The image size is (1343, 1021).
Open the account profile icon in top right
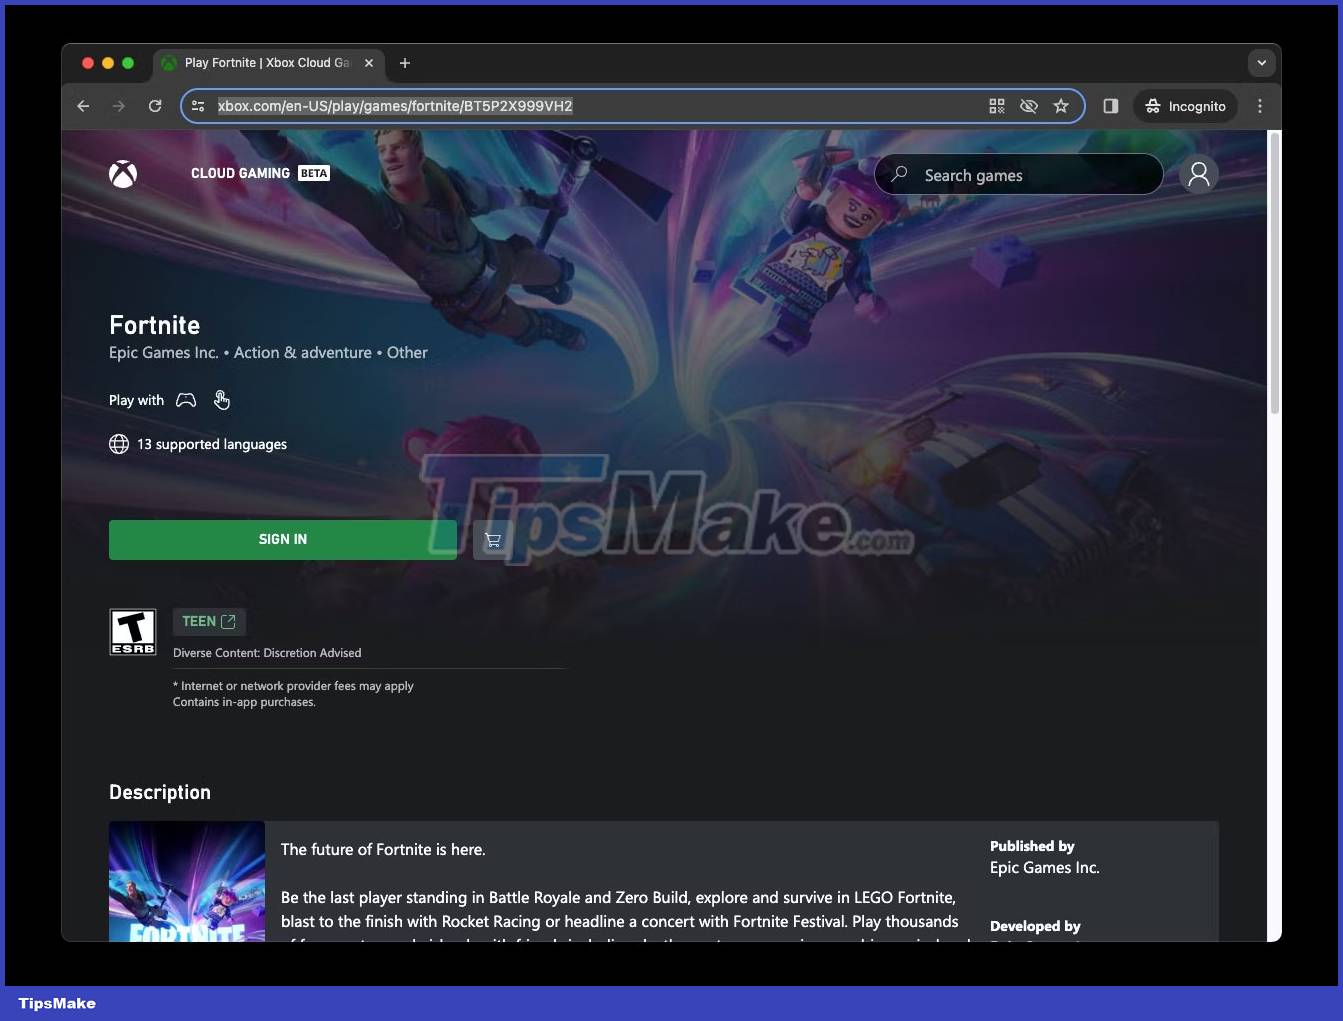(x=1198, y=174)
